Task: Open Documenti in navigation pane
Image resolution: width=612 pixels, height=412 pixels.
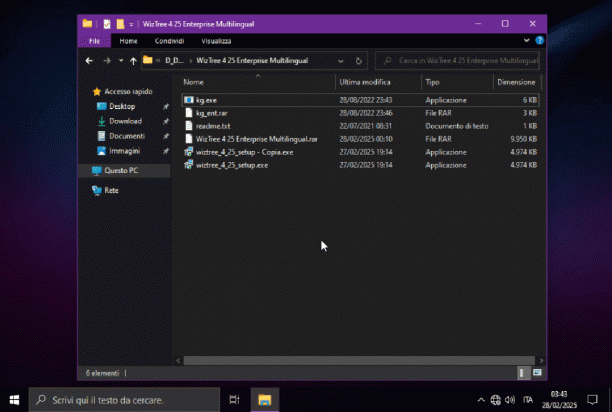Action: 126,136
